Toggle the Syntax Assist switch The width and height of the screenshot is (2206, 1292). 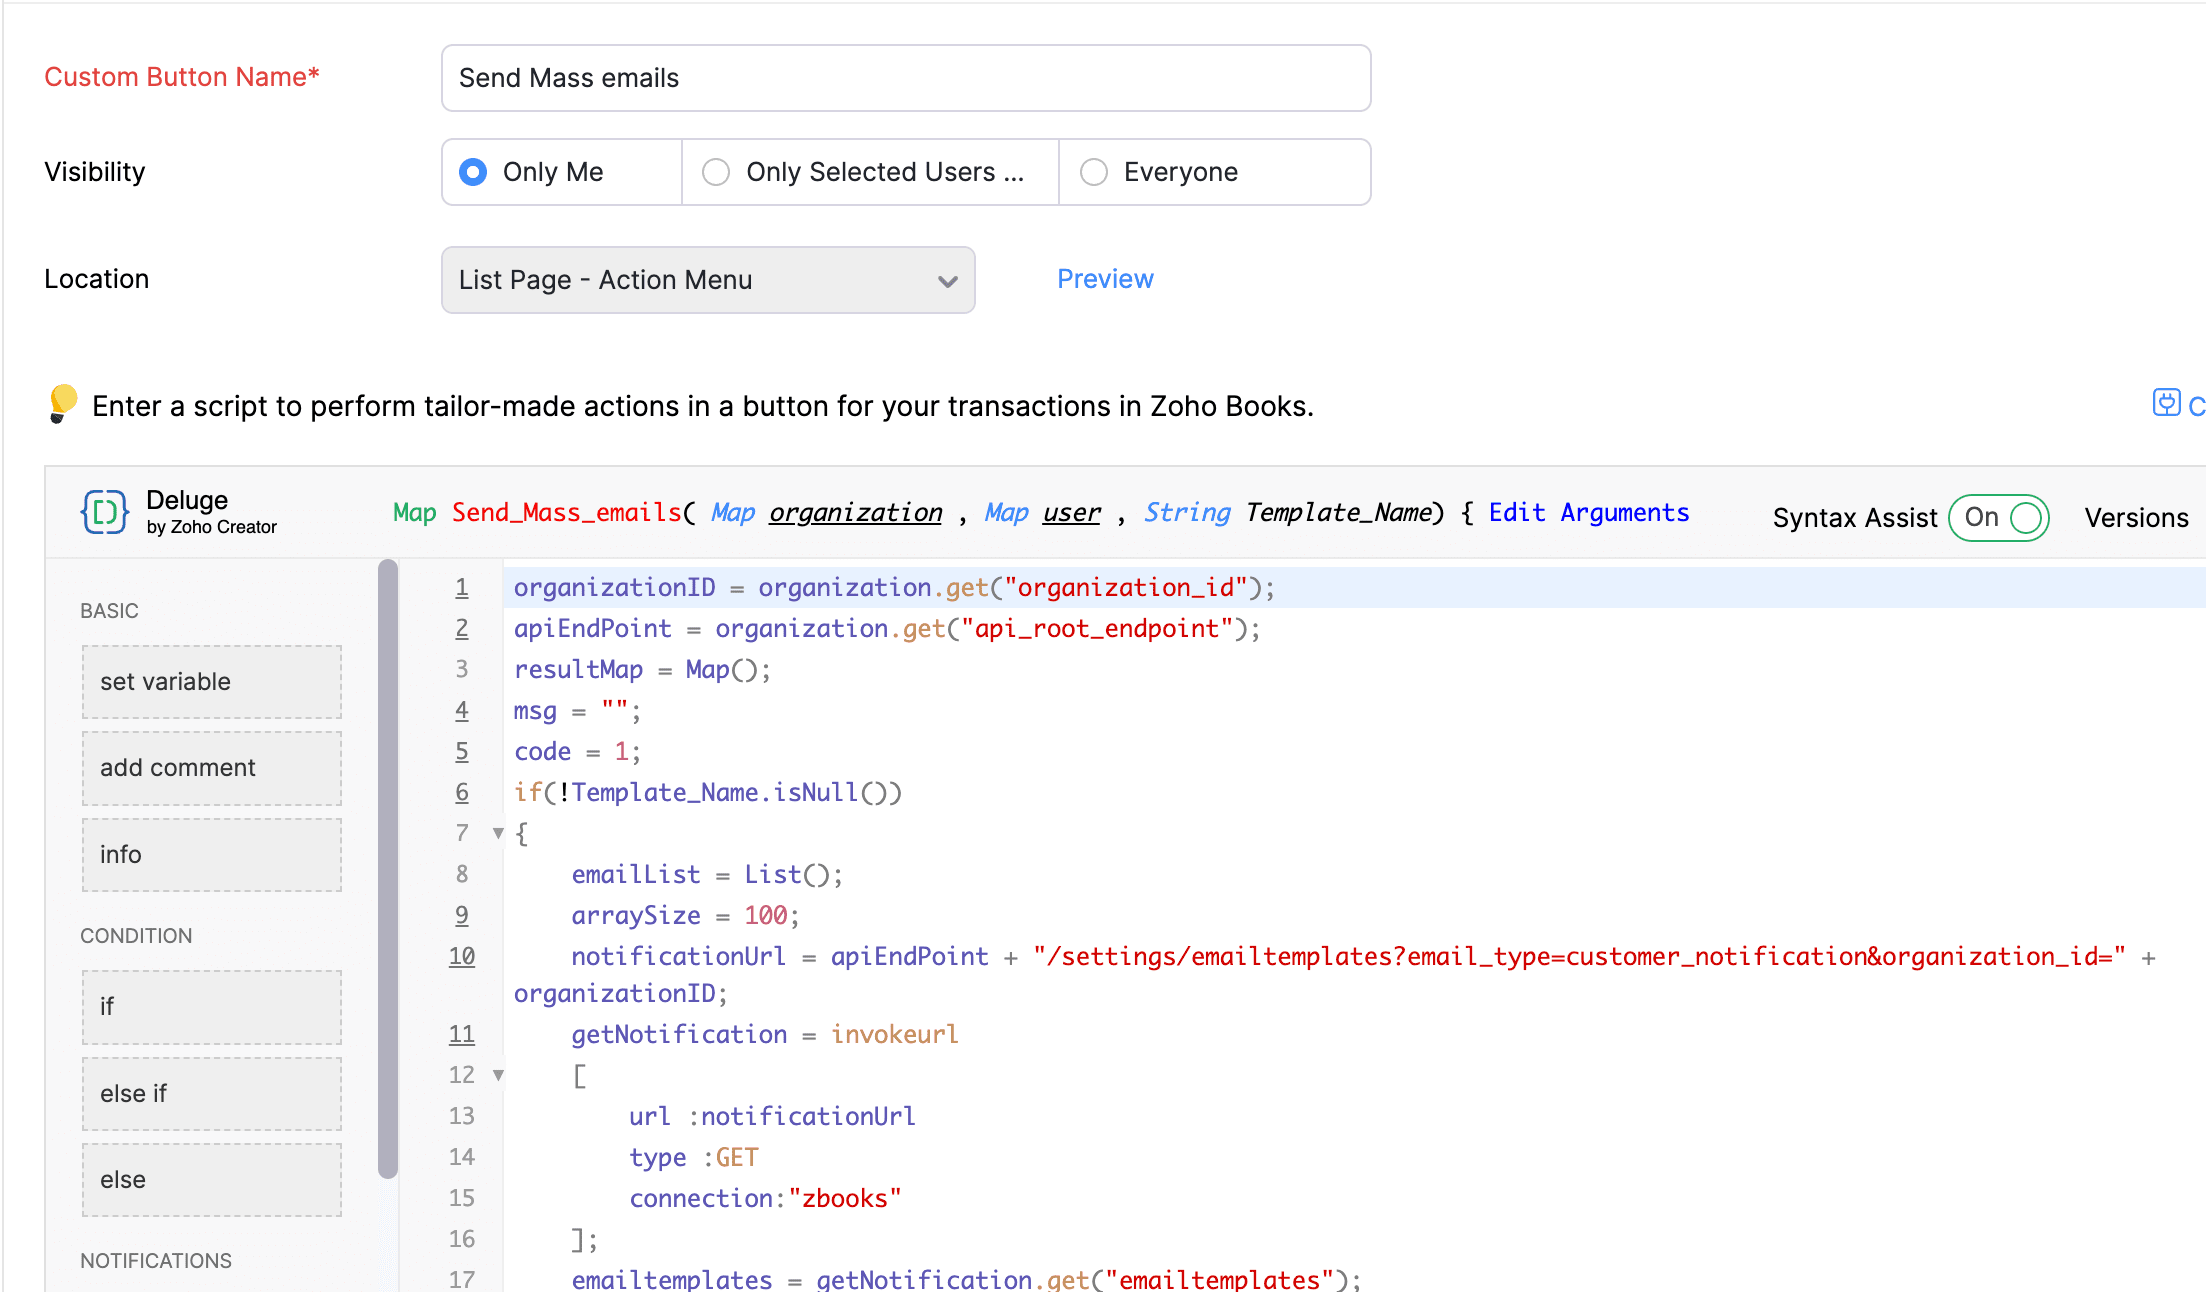click(1999, 518)
